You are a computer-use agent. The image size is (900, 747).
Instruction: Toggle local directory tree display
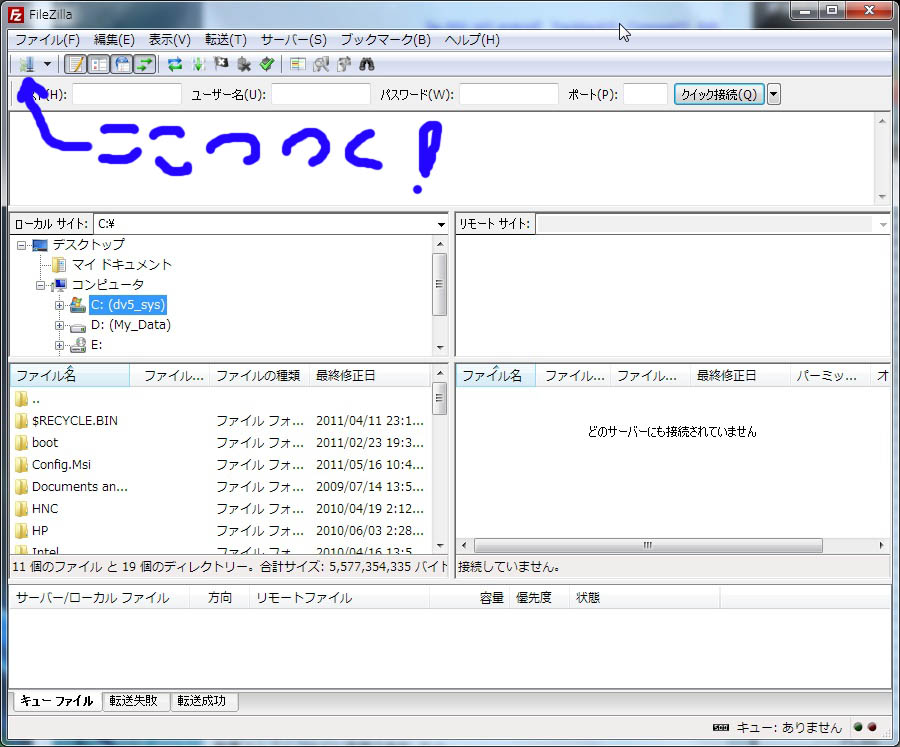coord(99,64)
